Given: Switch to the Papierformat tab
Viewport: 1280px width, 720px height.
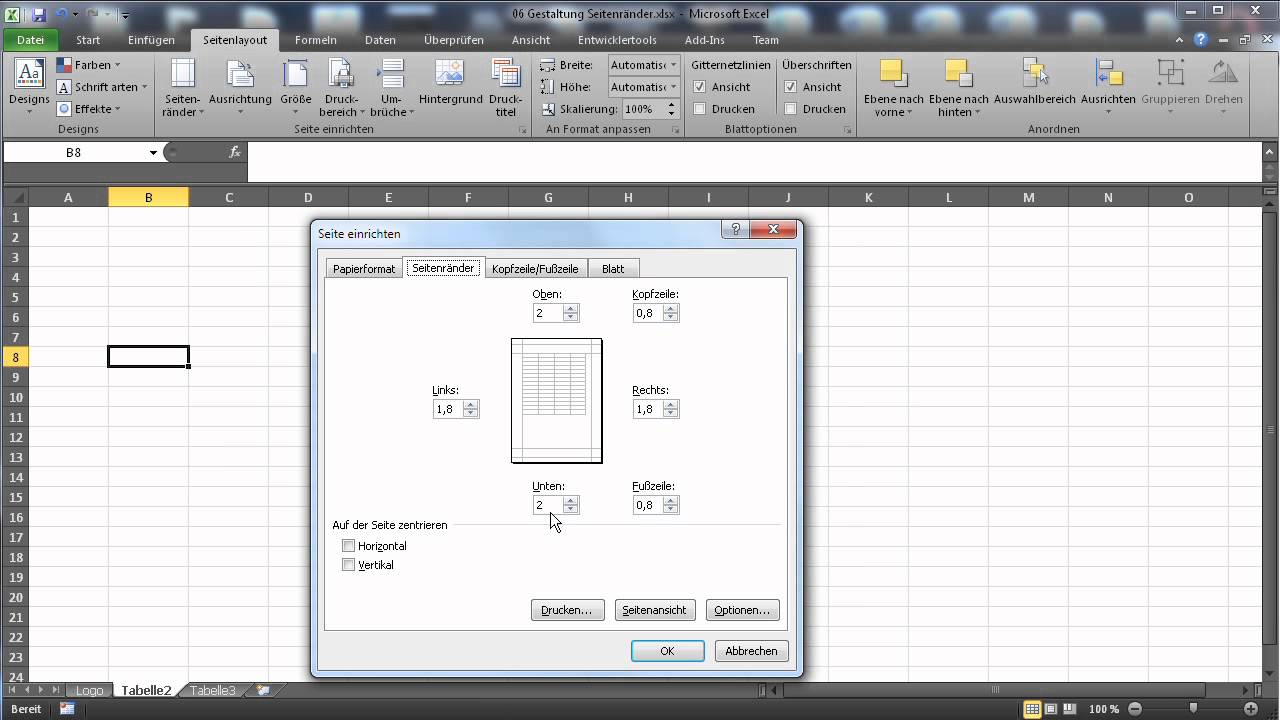Looking at the screenshot, I should coord(364,269).
